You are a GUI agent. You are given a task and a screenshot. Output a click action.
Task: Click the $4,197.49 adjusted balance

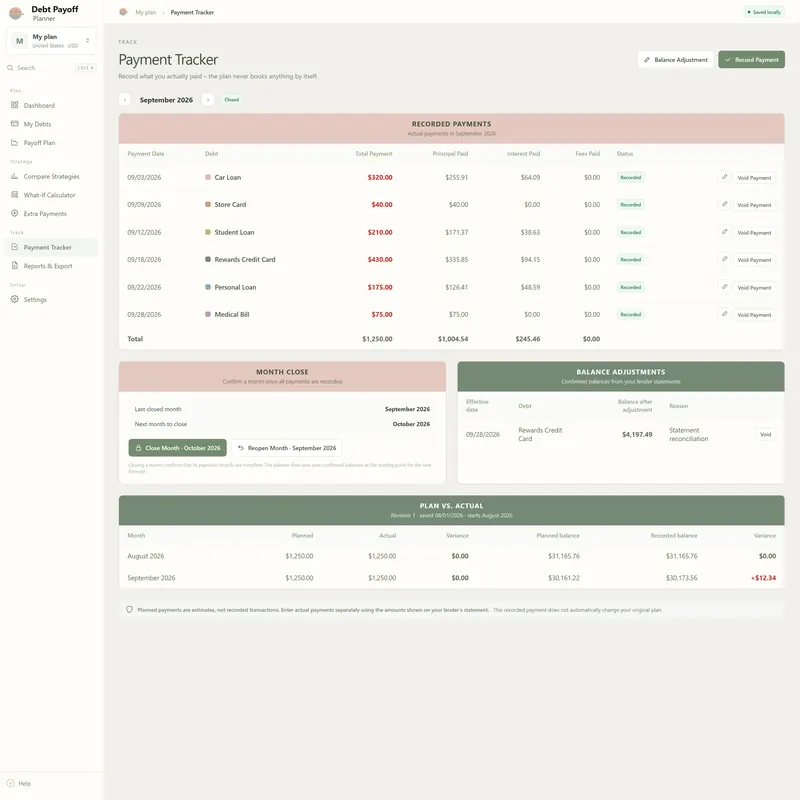(637, 435)
